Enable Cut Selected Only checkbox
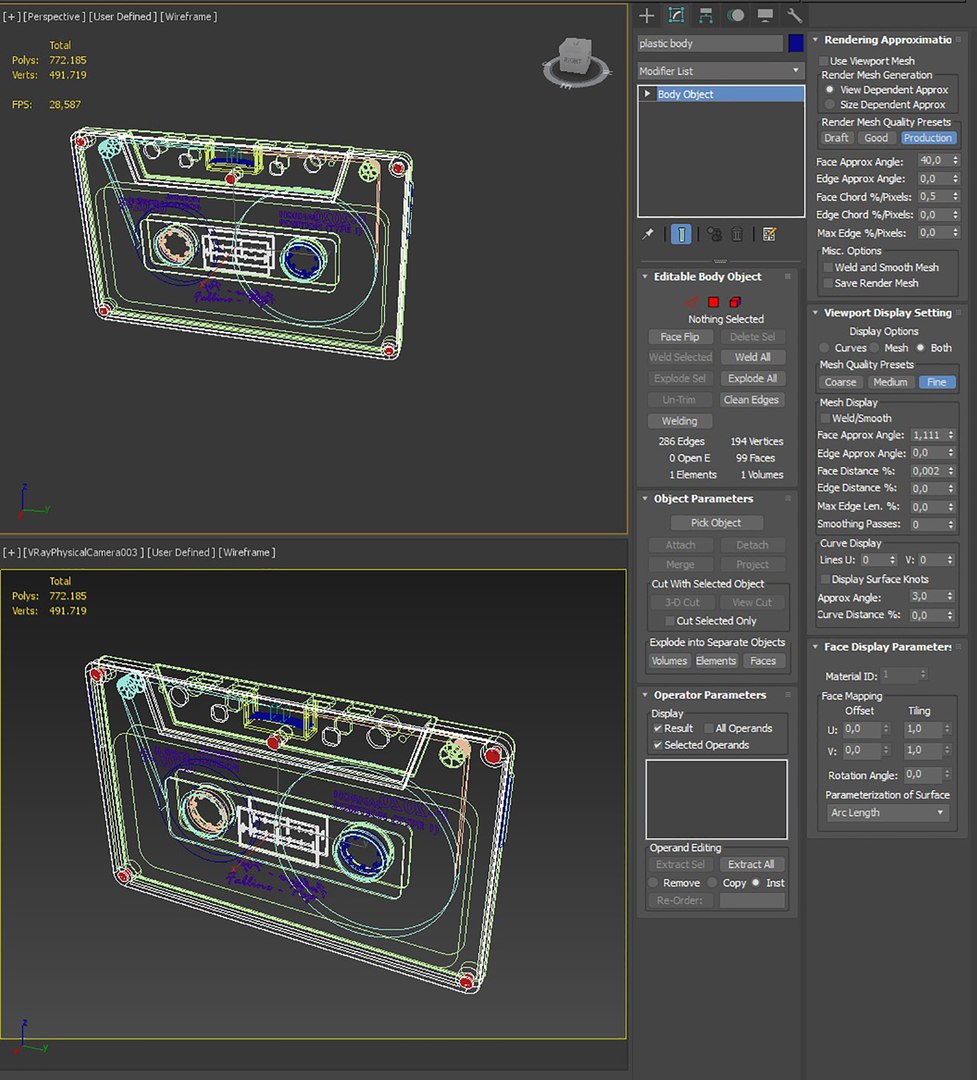The height and width of the screenshot is (1080, 977). pos(670,621)
